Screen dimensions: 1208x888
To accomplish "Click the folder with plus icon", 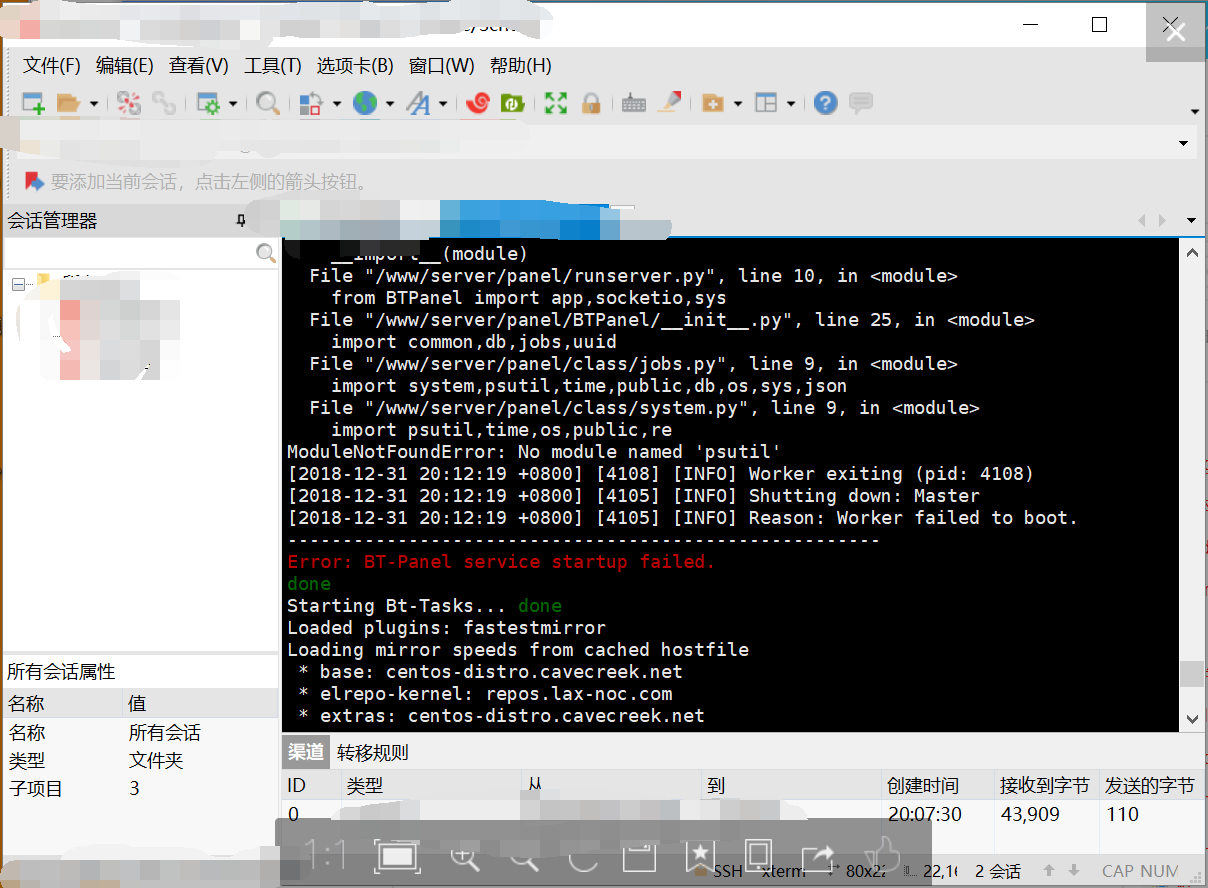I will tap(712, 103).
